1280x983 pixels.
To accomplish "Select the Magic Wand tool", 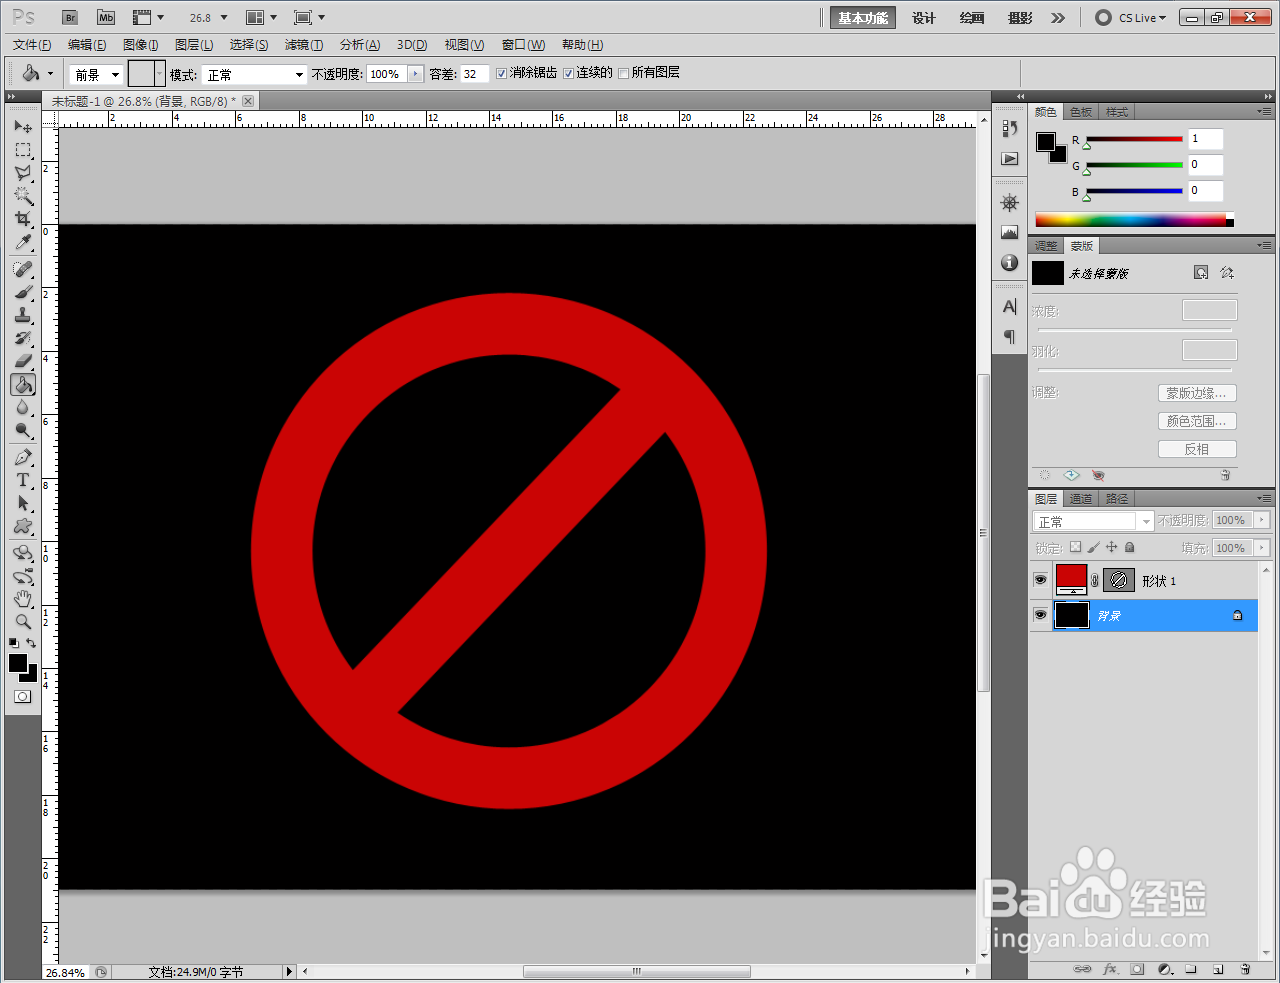I will click(23, 196).
